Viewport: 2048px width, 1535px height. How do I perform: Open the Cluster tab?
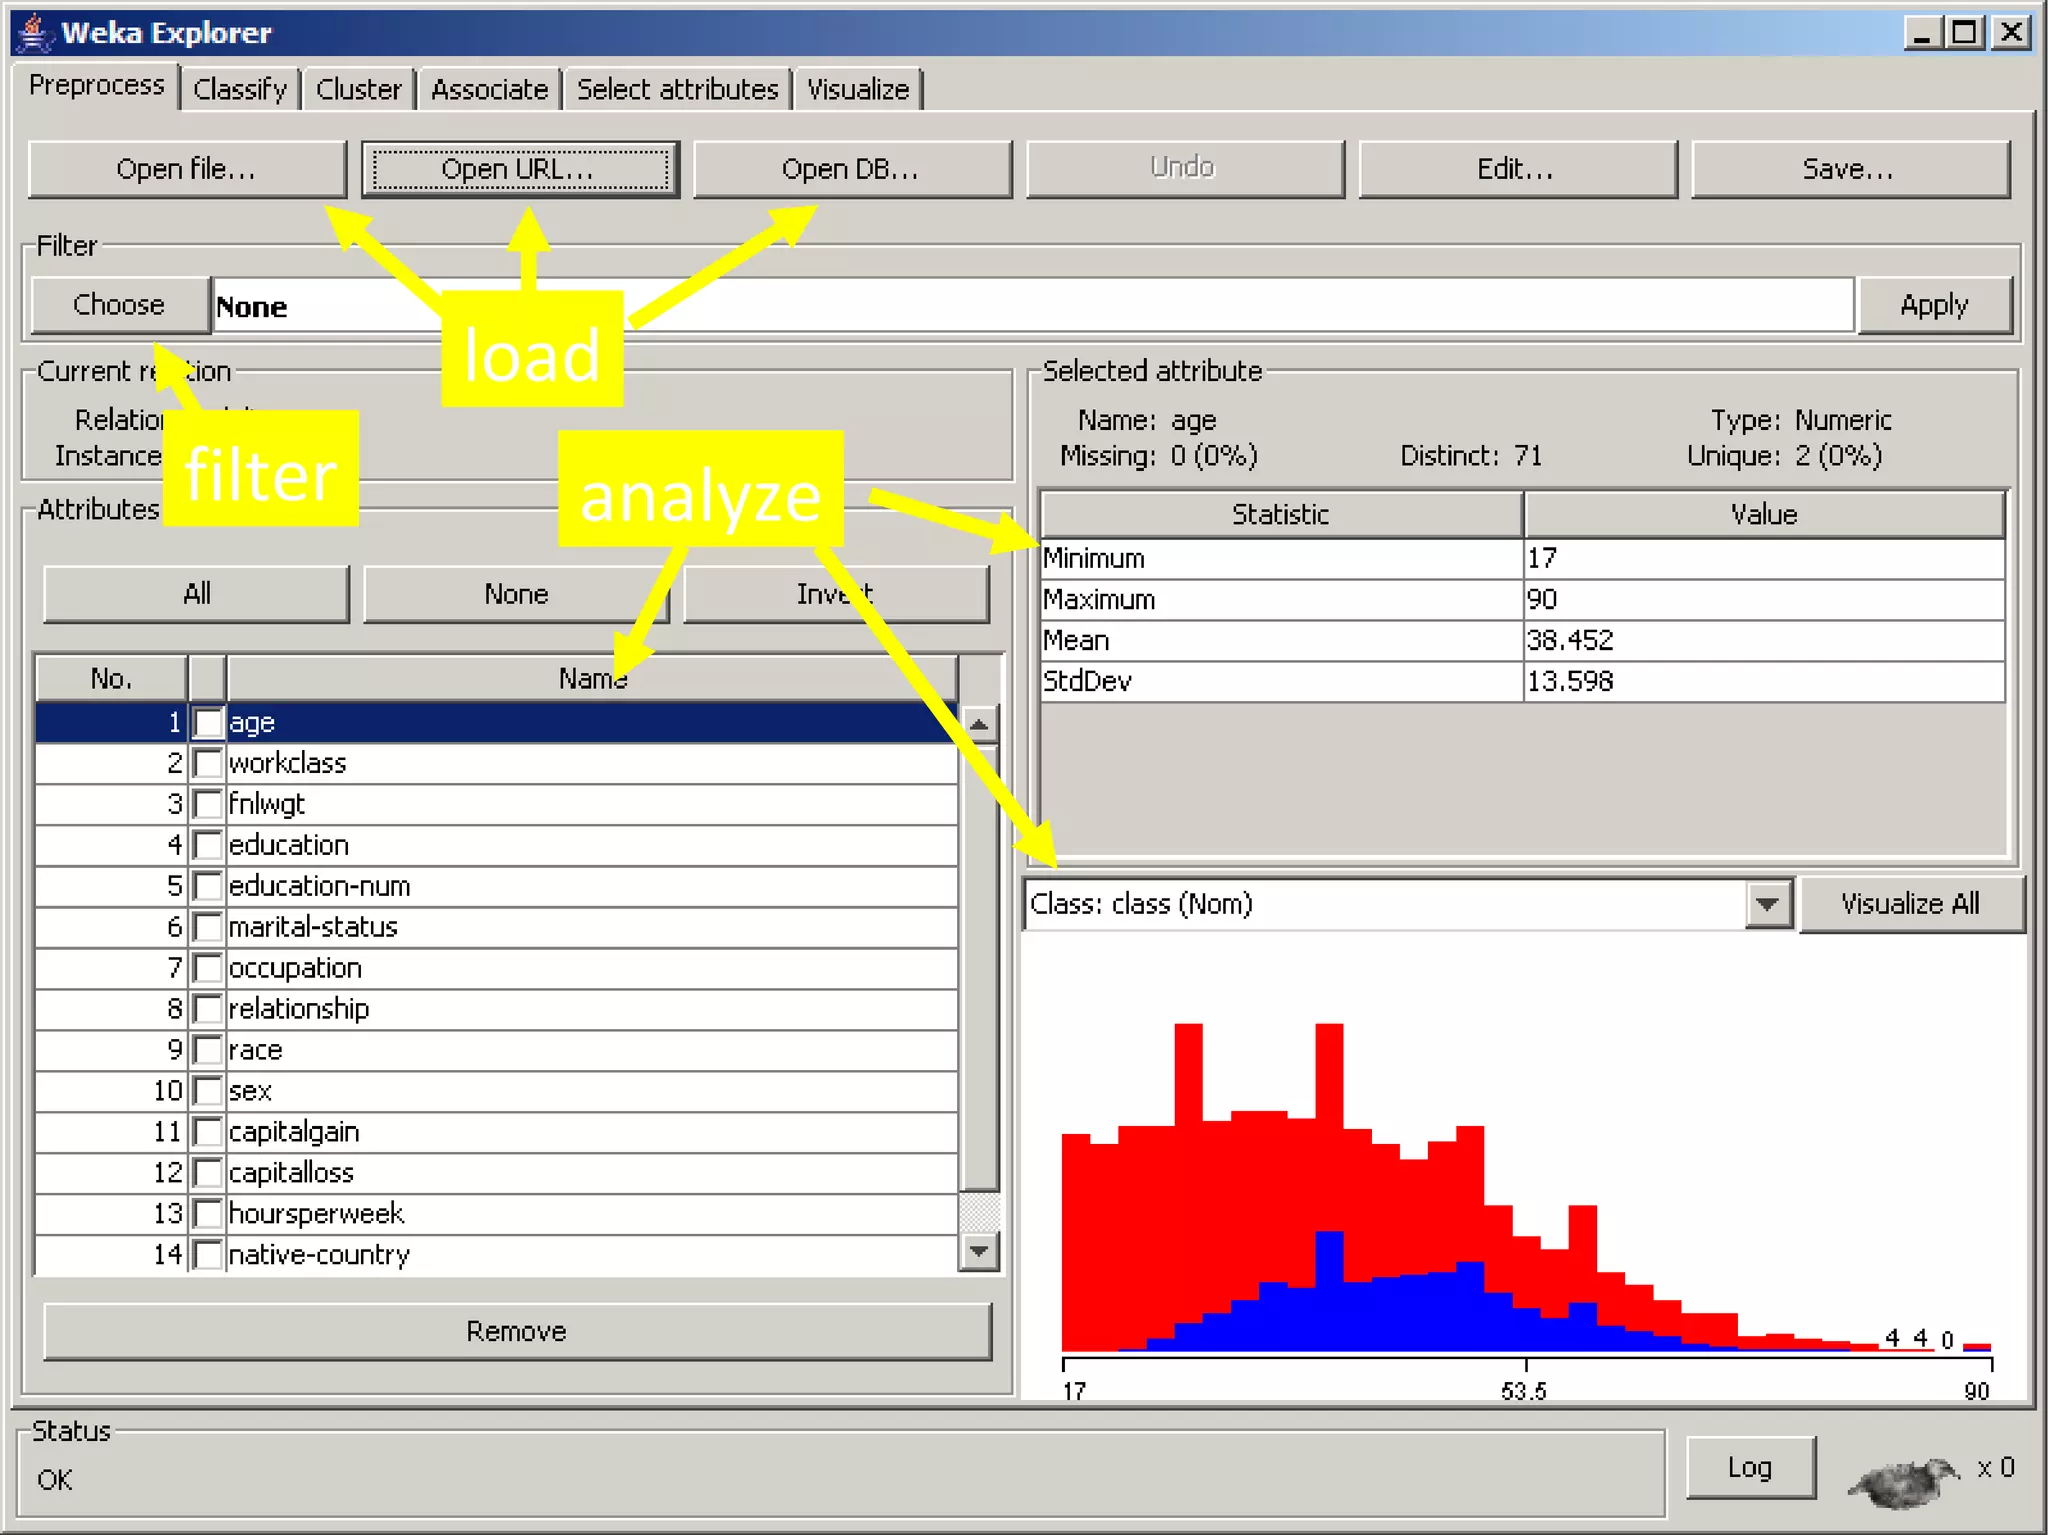point(359,90)
